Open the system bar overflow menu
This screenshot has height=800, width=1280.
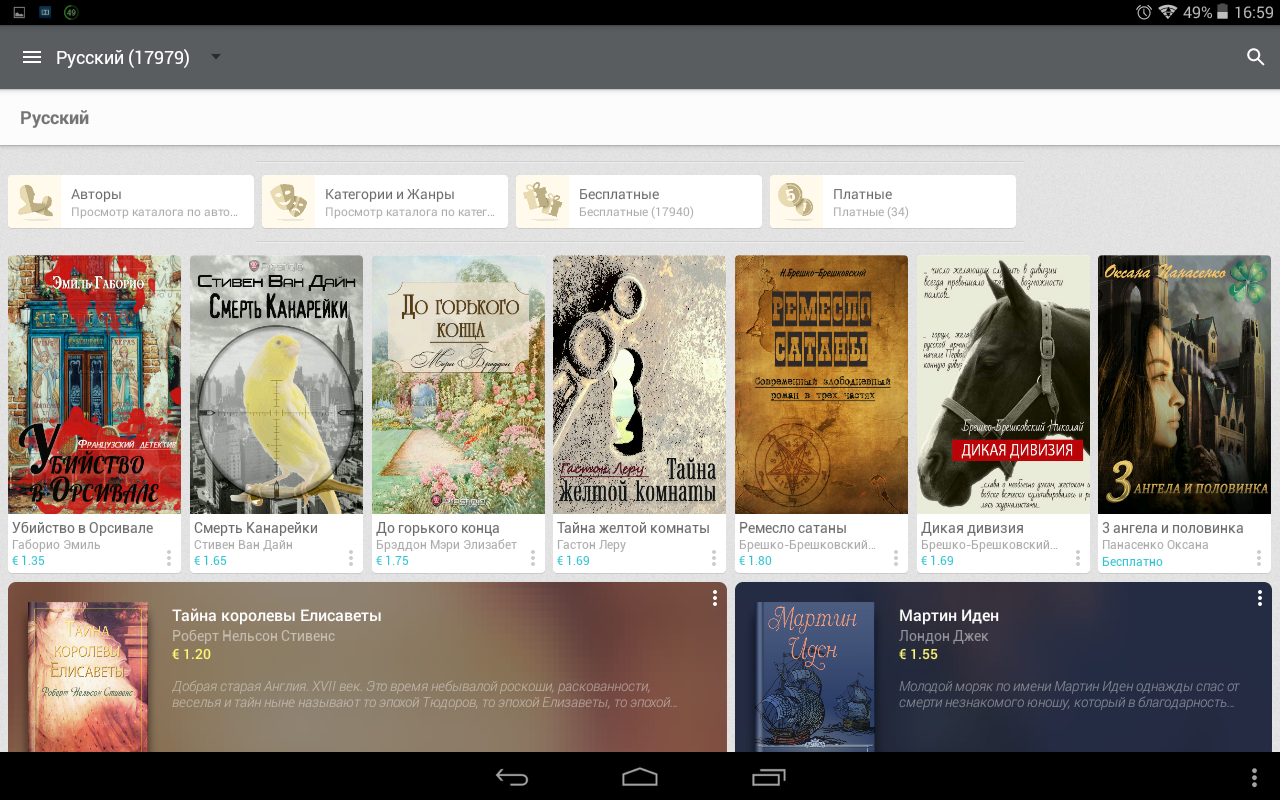point(1255,777)
